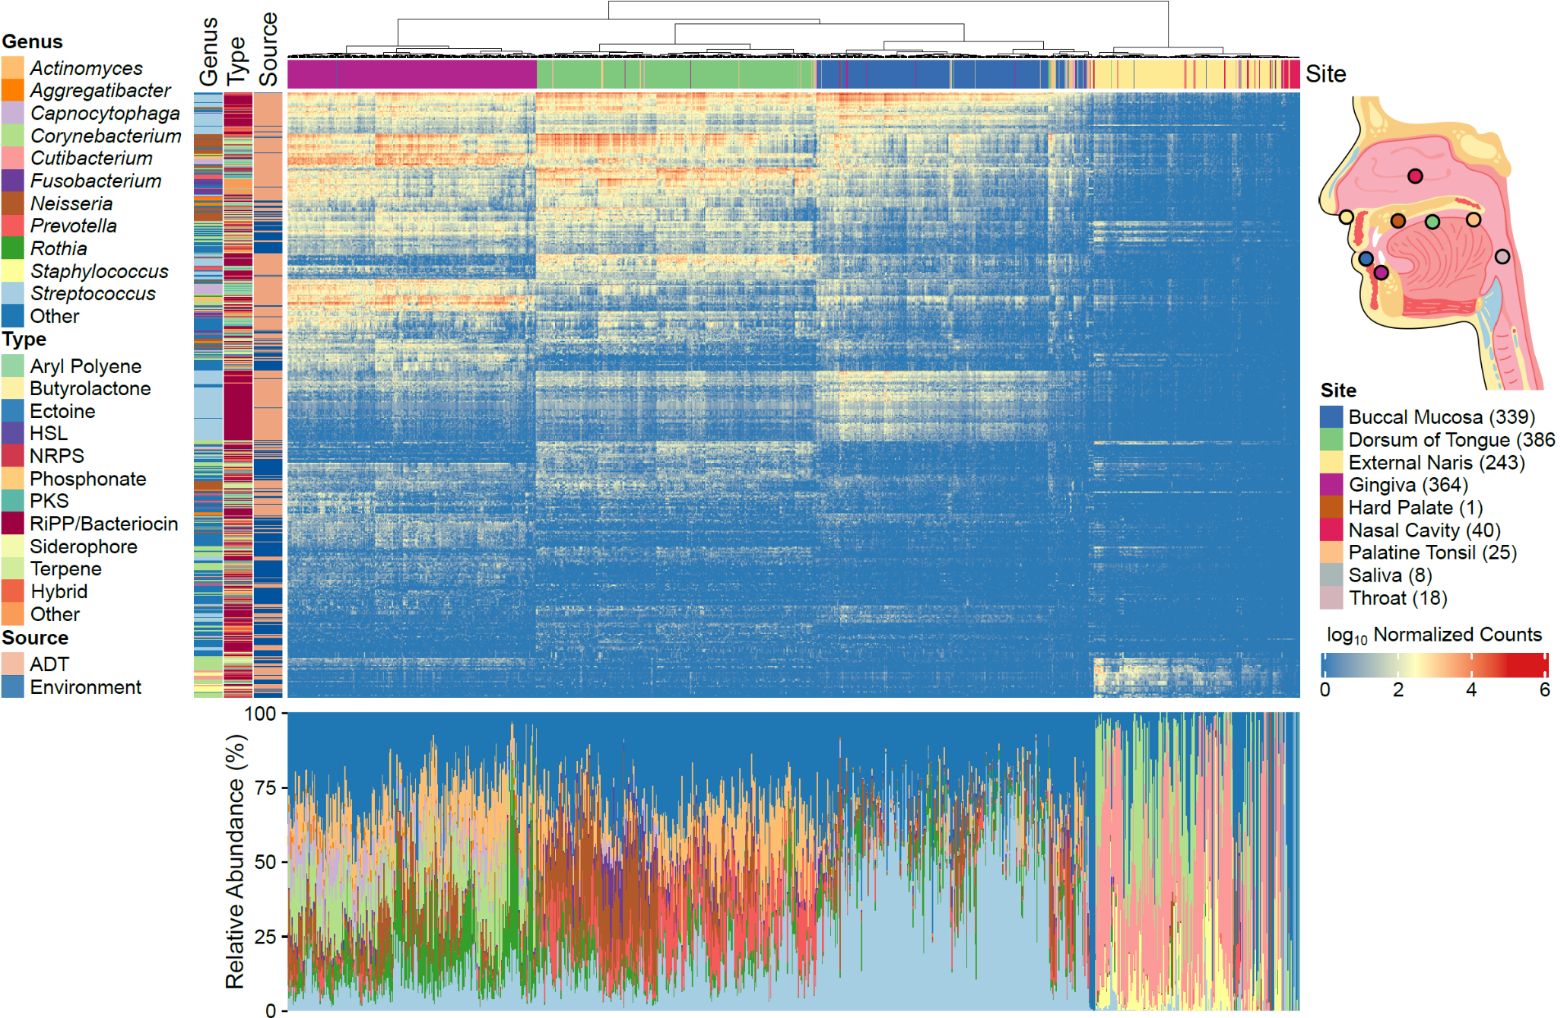
Task: Click the External Naris (243) legend text
Action: tap(1437, 462)
